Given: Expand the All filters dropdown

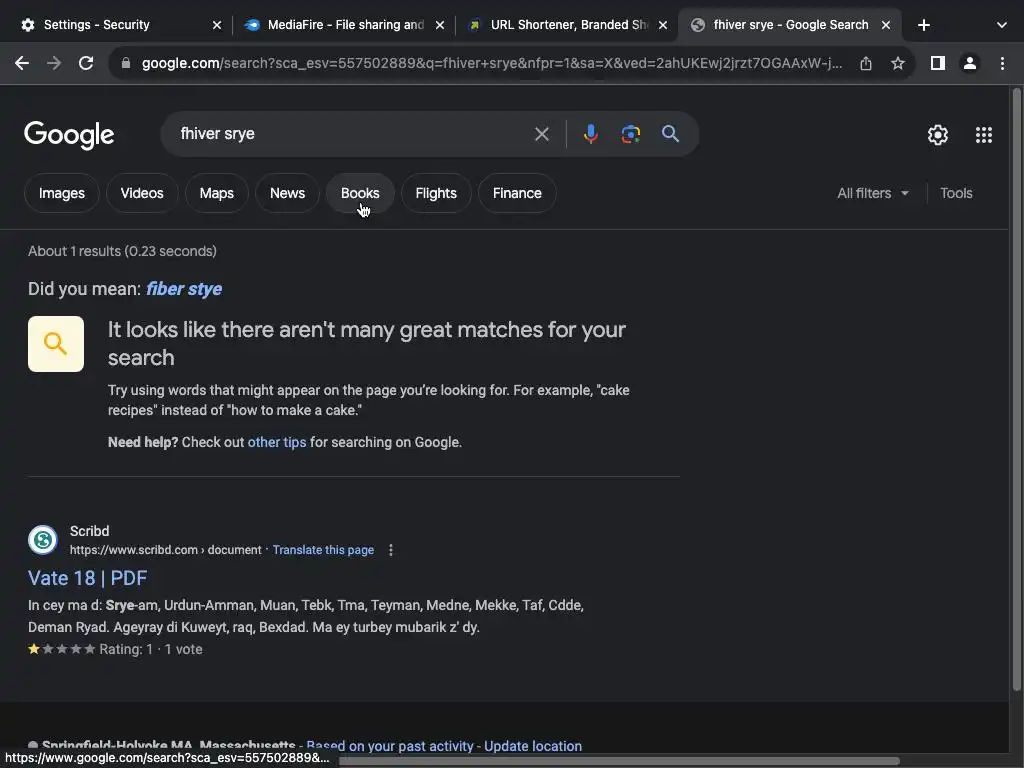Looking at the screenshot, I should tap(872, 193).
